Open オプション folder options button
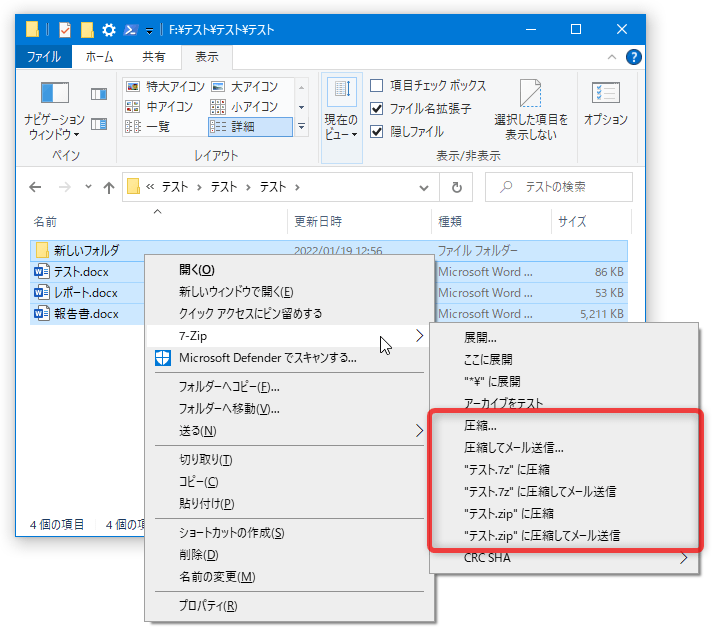Screen dimensions: 712x636 click(x=606, y=104)
